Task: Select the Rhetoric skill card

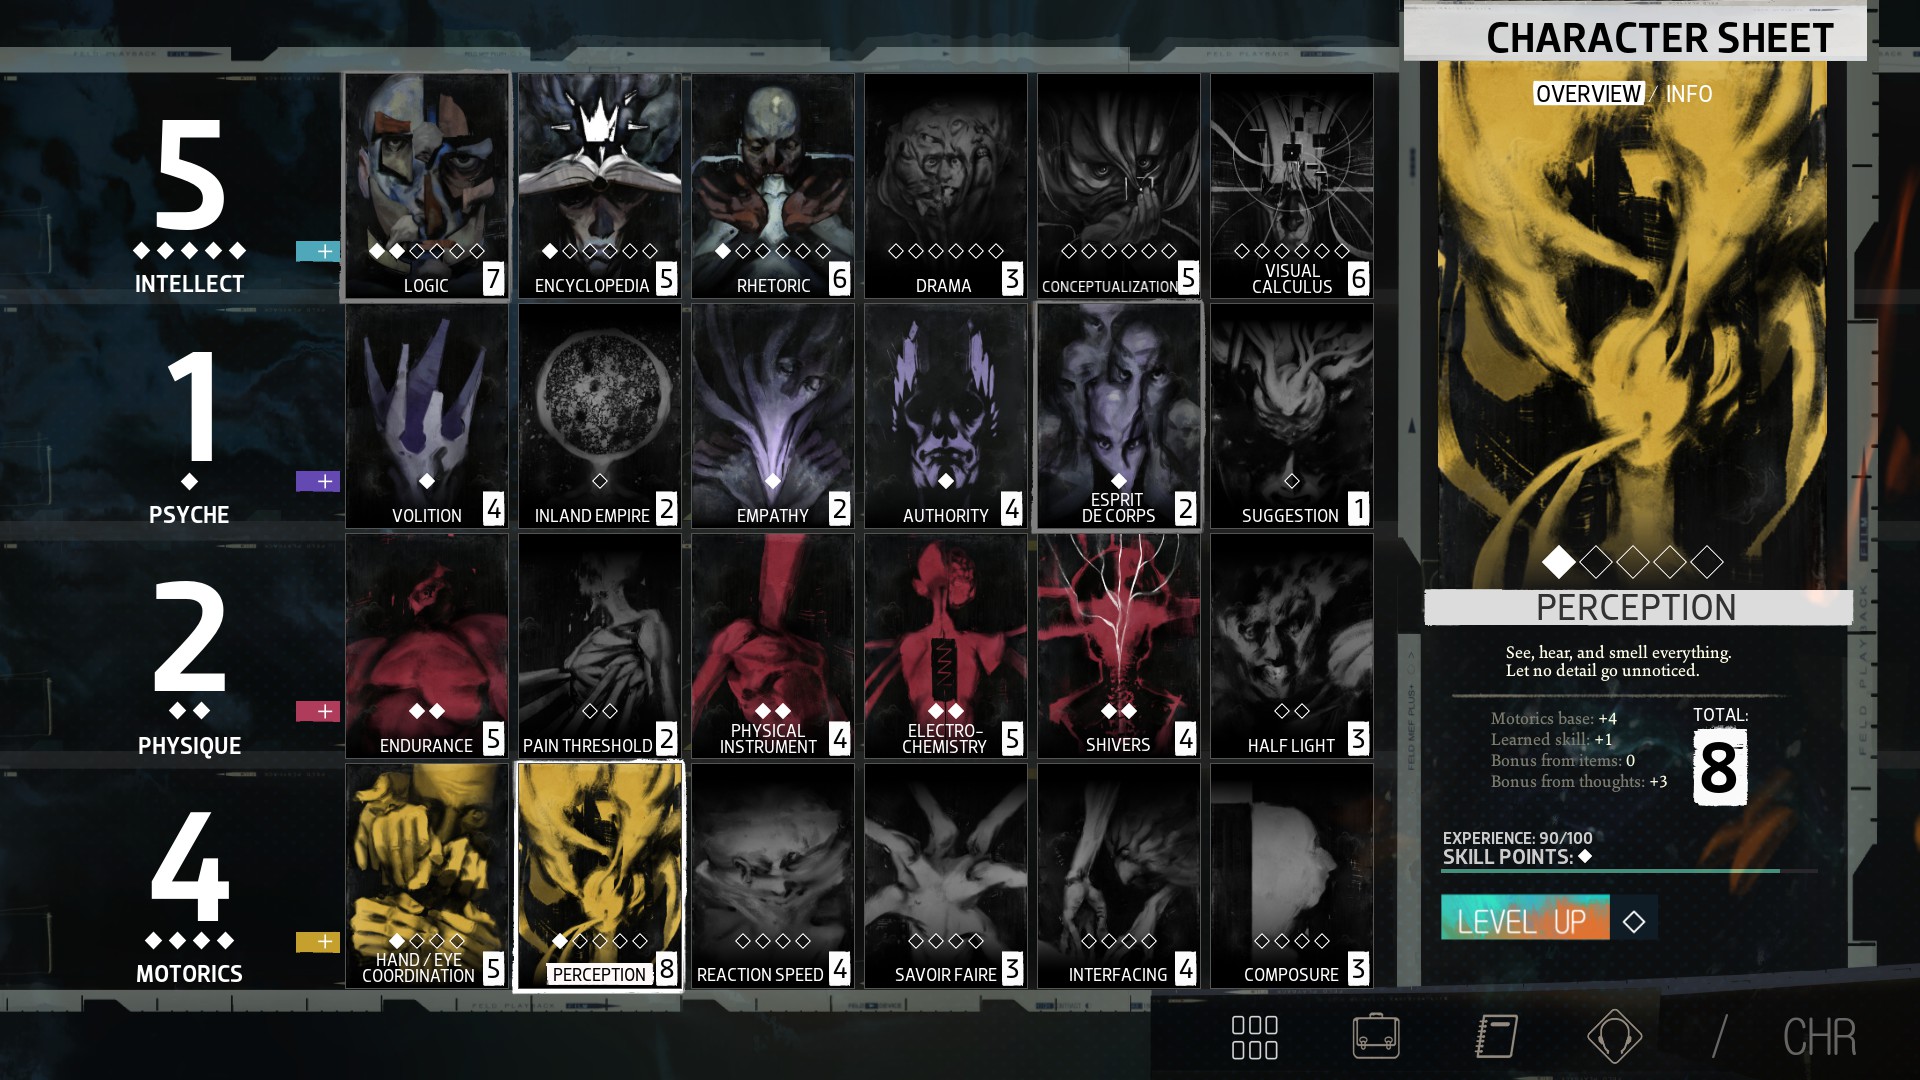Action: 773,186
